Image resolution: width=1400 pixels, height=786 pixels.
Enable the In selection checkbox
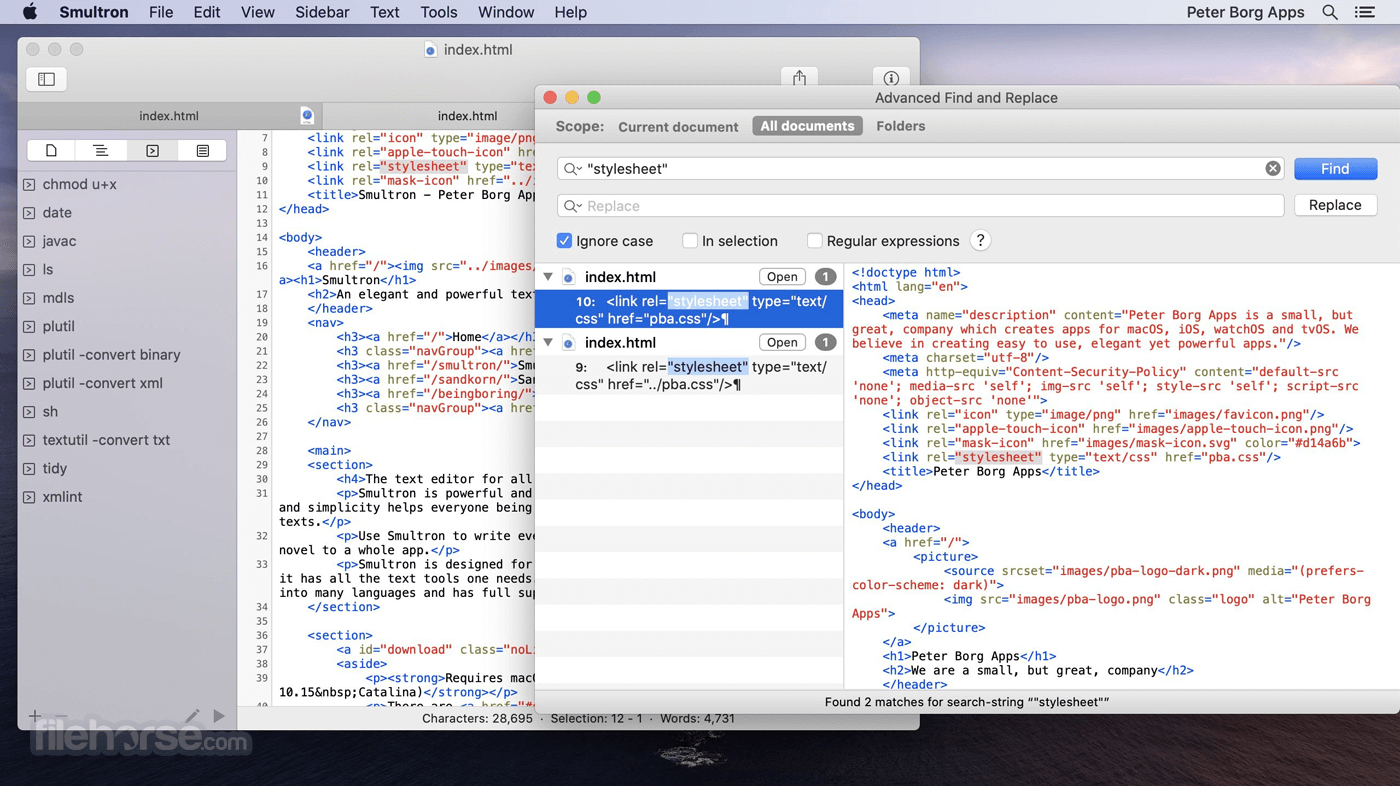pos(690,241)
